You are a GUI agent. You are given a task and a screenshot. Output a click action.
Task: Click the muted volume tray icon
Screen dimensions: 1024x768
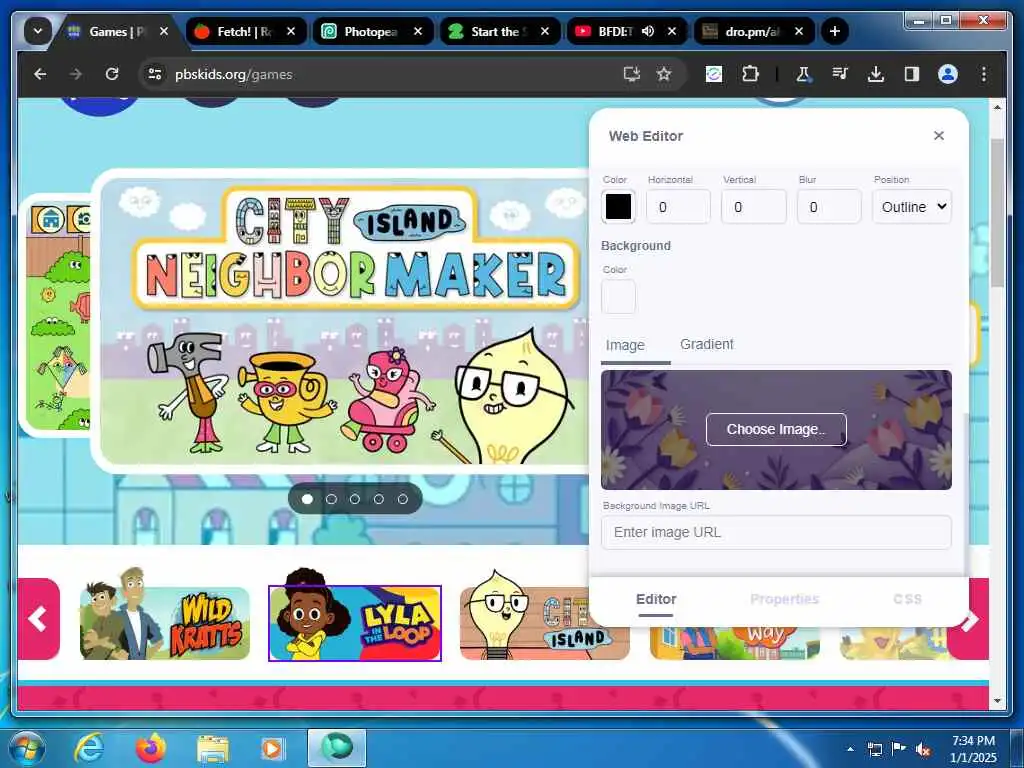tap(923, 750)
